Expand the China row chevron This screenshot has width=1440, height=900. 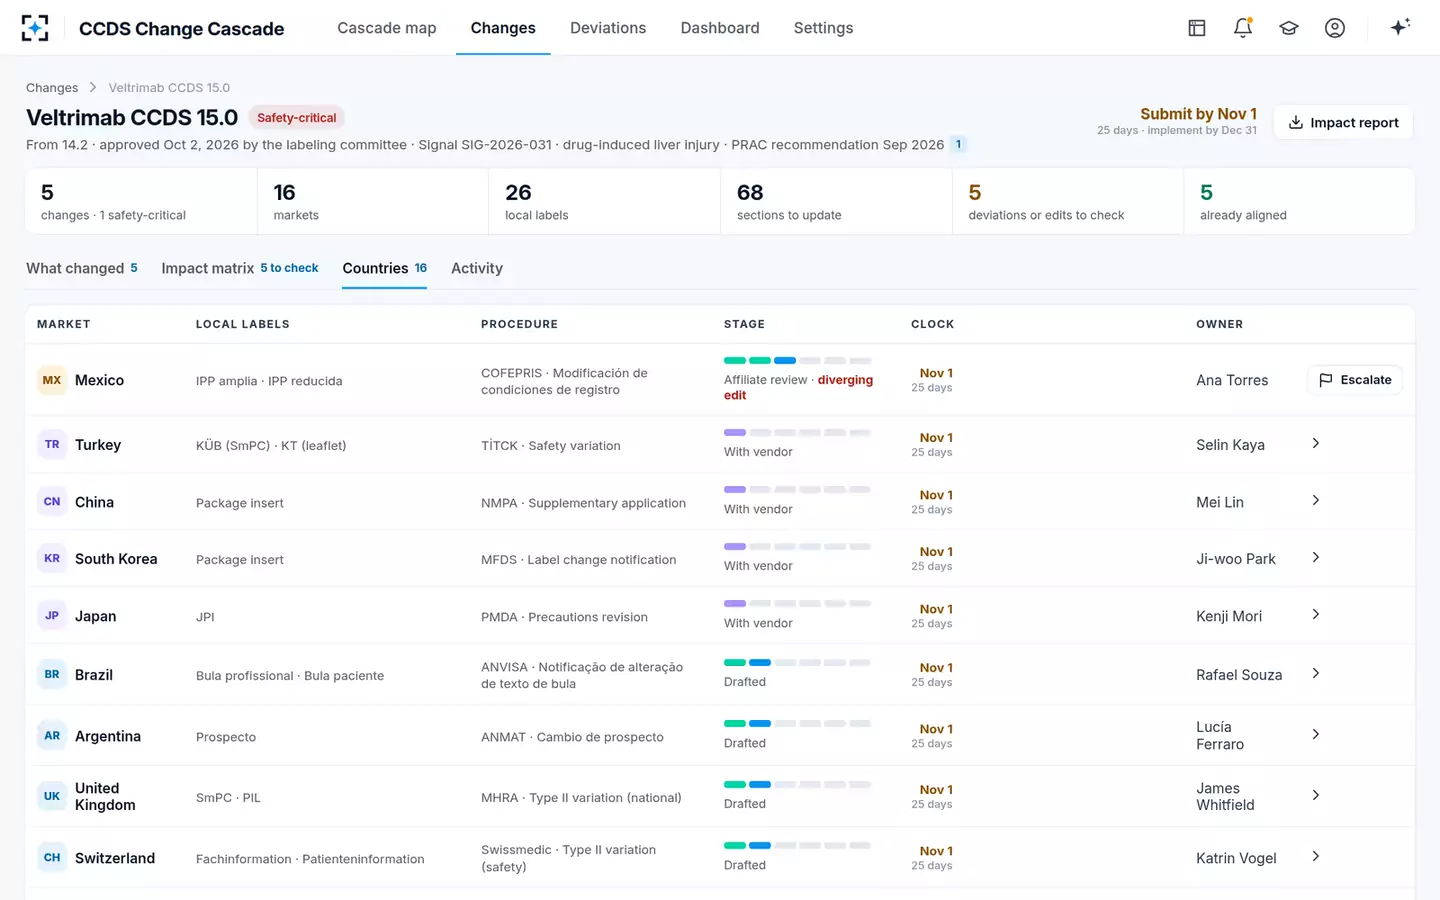point(1316,500)
